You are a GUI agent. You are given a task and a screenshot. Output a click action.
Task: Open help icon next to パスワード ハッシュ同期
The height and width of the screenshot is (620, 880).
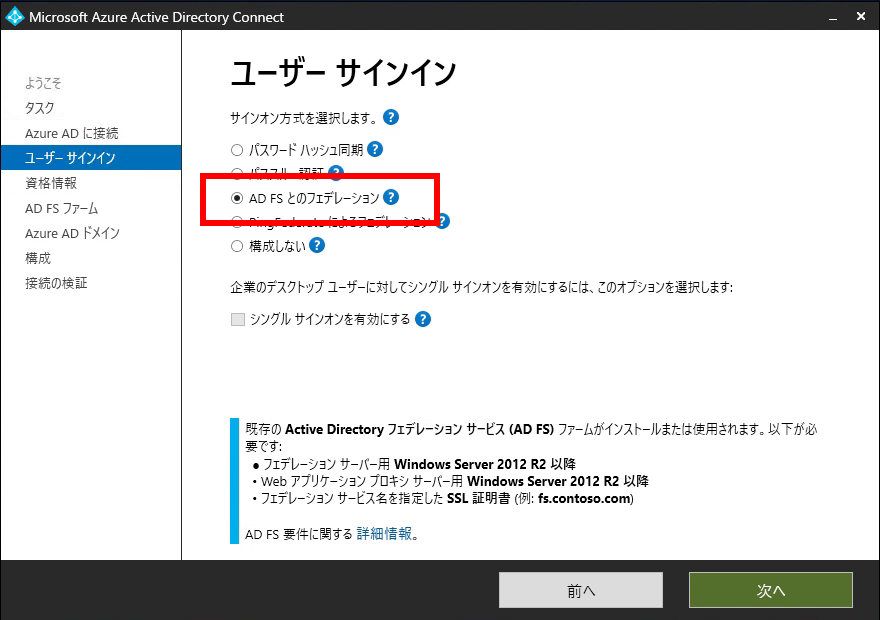(x=374, y=149)
